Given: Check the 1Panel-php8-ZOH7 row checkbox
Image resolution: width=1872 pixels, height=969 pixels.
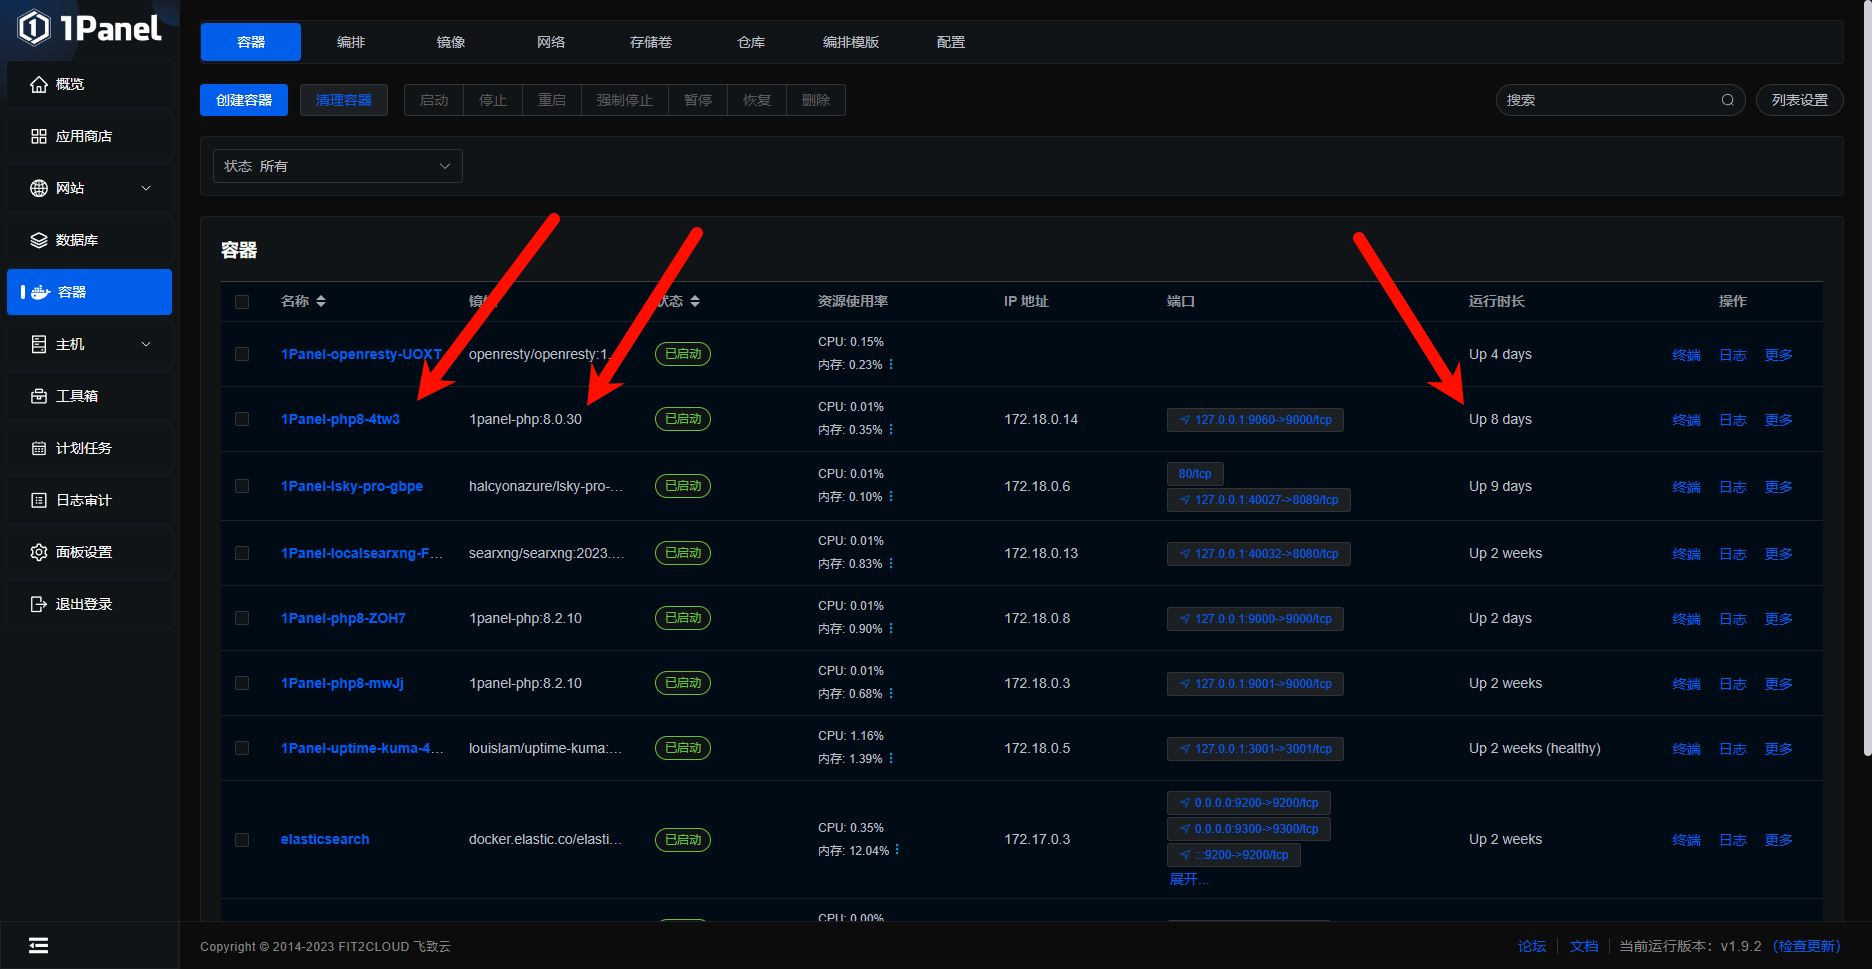Looking at the screenshot, I should coord(242,618).
